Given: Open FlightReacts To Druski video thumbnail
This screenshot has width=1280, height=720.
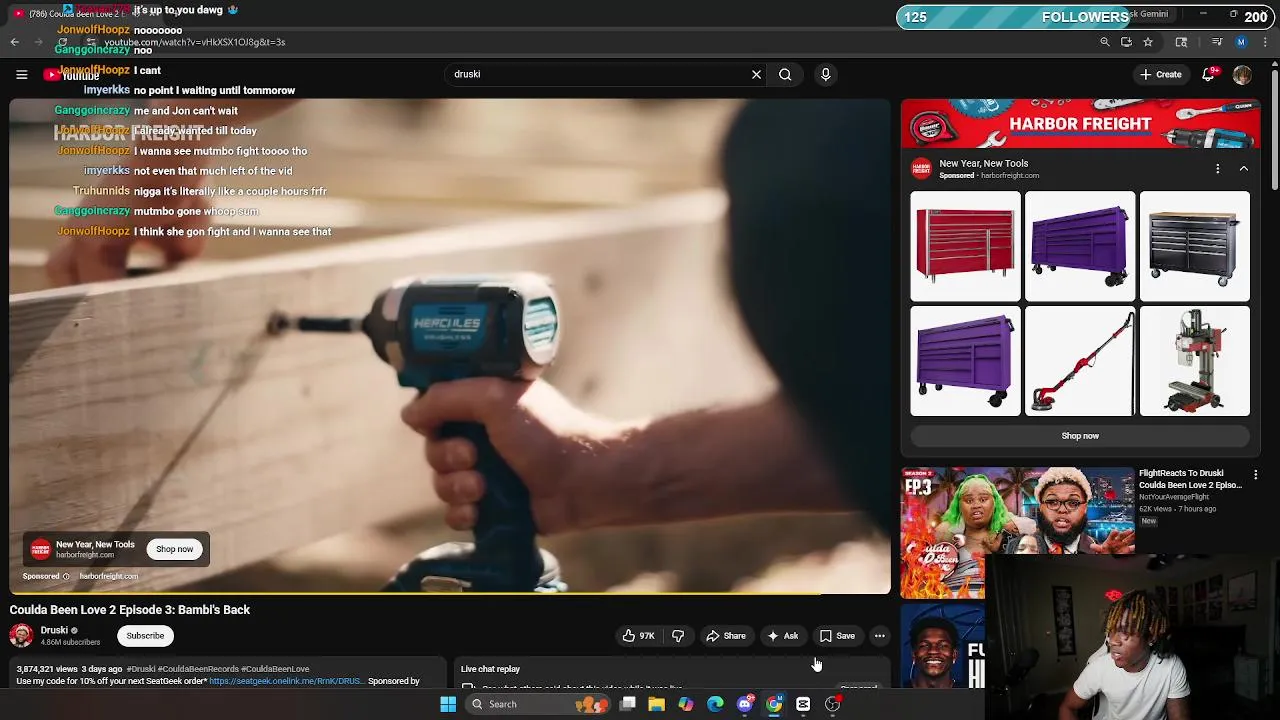Looking at the screenshot, I should point(1017,531).
